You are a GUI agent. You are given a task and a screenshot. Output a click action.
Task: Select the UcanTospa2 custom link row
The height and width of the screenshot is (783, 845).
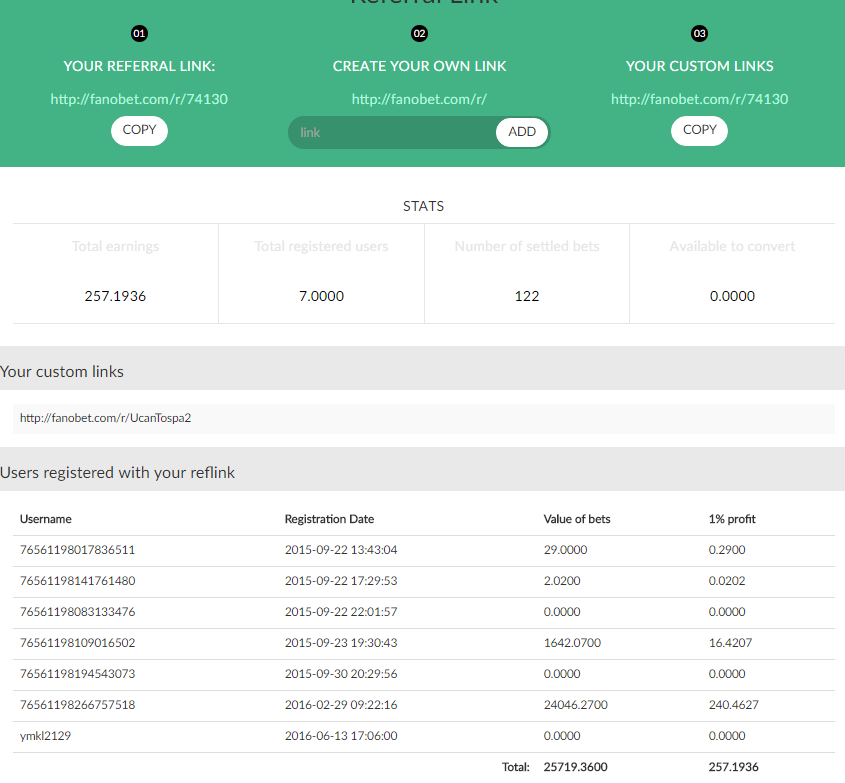click(x=424, y=419)
